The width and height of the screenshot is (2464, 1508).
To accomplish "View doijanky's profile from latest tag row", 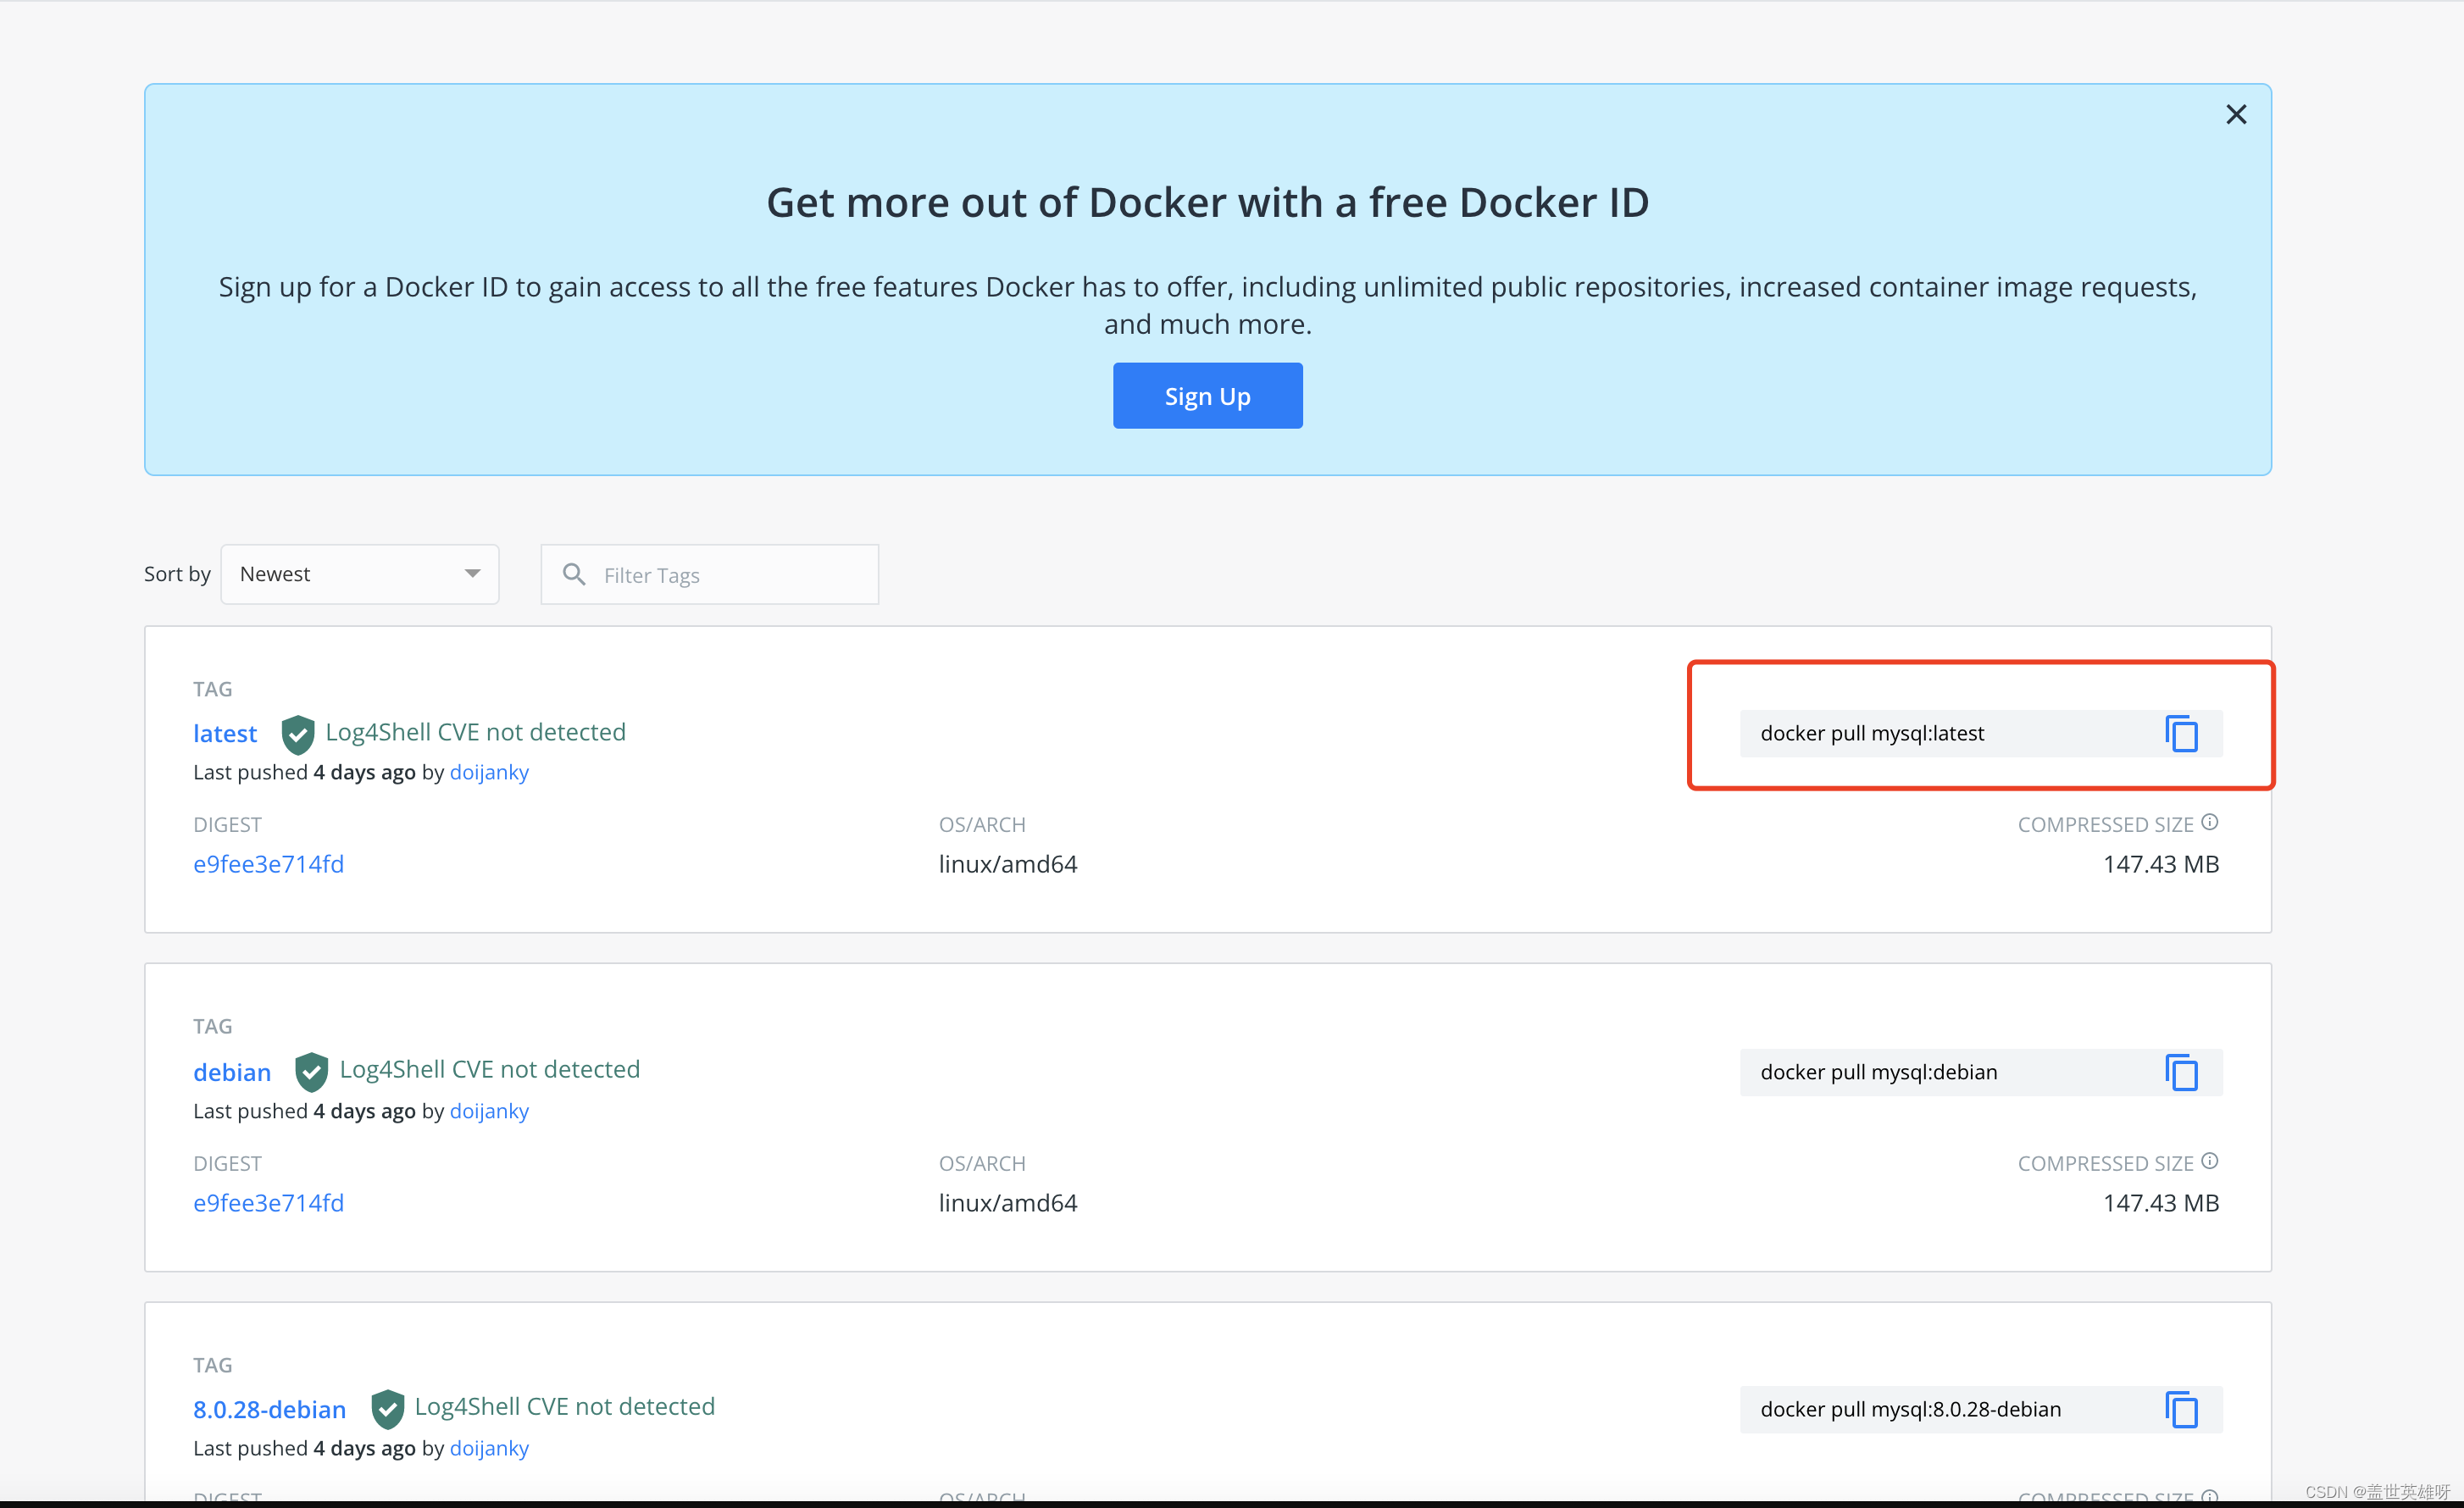I will coord(489,772).
